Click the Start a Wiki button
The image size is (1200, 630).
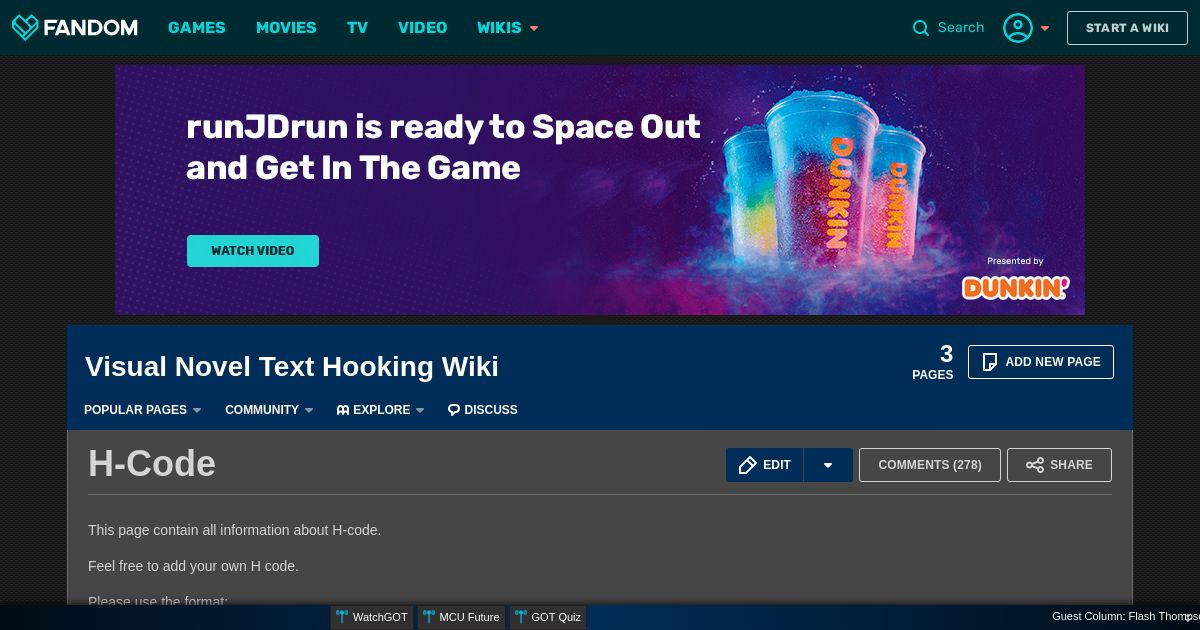[x=1127, y=28]
